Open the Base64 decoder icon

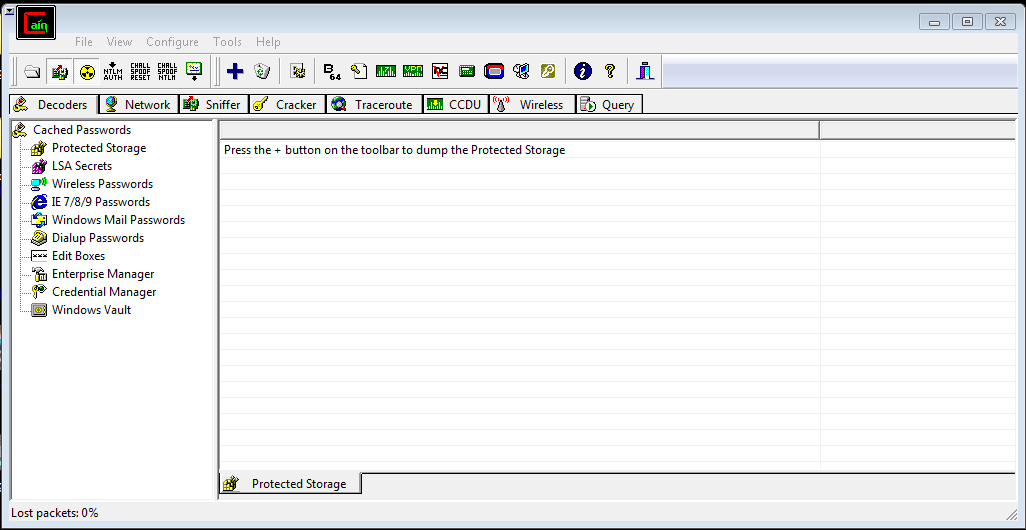click(332, 71)
